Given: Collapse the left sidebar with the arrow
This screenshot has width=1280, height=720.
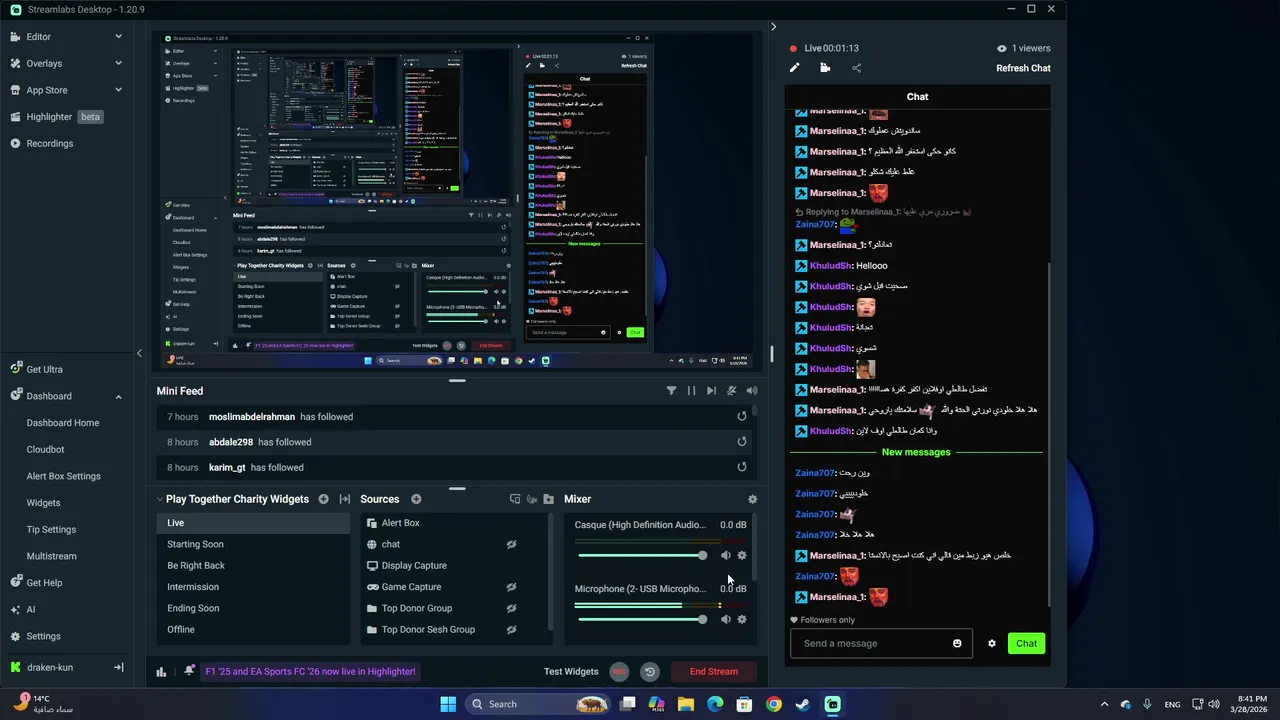Looking at the screenshot, I should [139, 353].
